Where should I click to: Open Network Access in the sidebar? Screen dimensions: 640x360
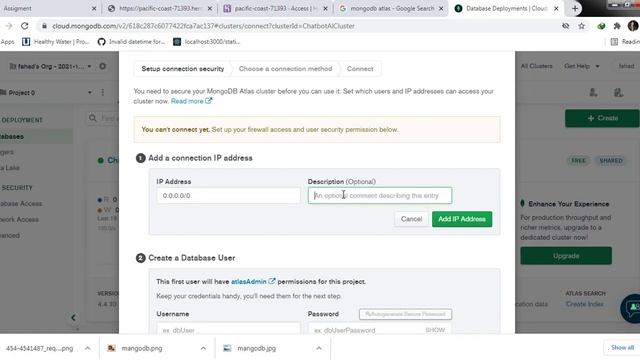20,219
